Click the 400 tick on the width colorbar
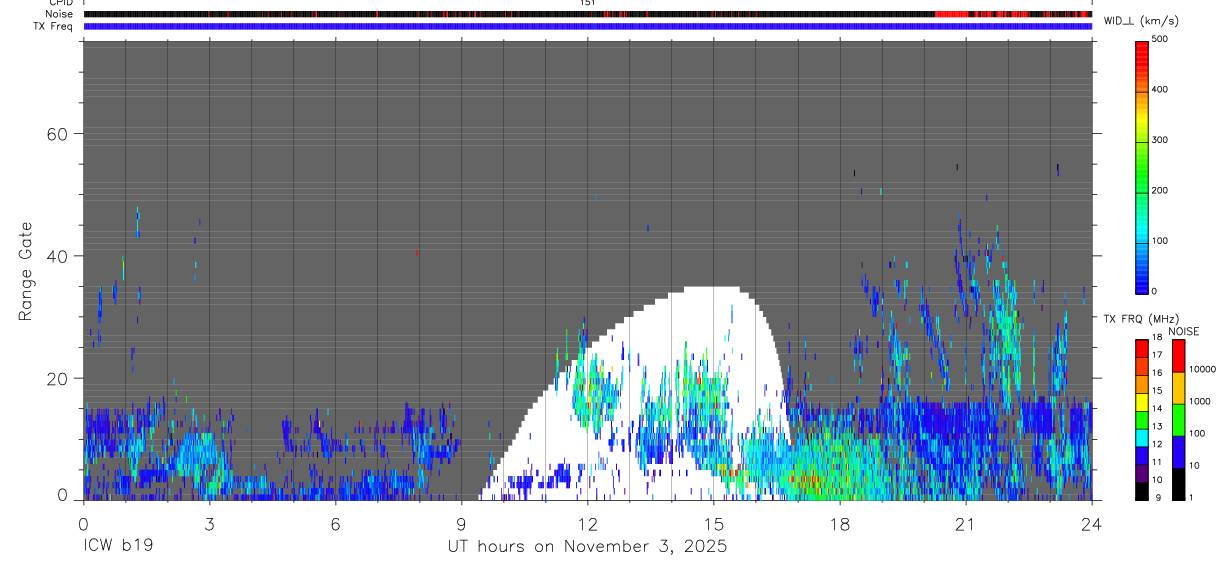This screenshot has width=1228, height=567. pyautogui.click(x=1161, y=89)
